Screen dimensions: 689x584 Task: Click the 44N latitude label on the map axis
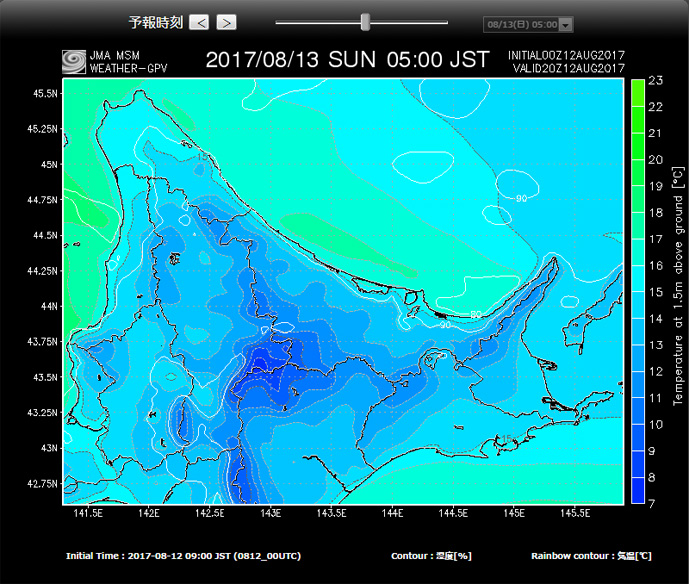pos(46,306)
